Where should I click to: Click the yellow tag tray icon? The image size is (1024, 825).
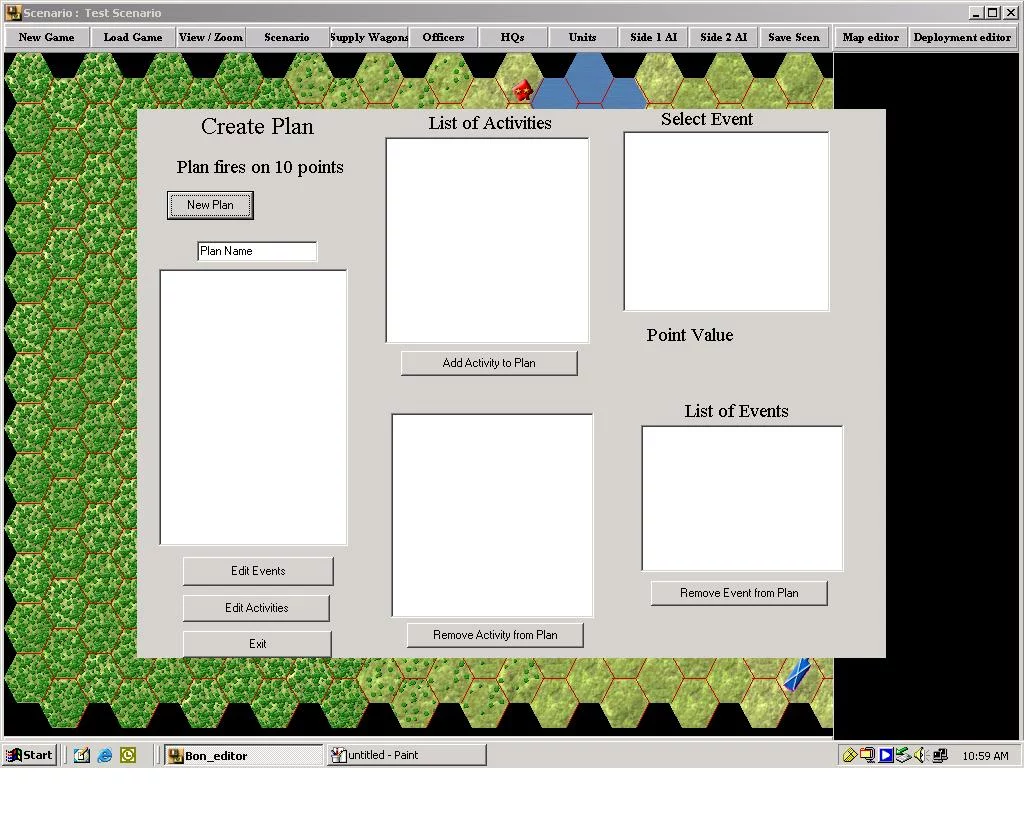pos(850,755)
